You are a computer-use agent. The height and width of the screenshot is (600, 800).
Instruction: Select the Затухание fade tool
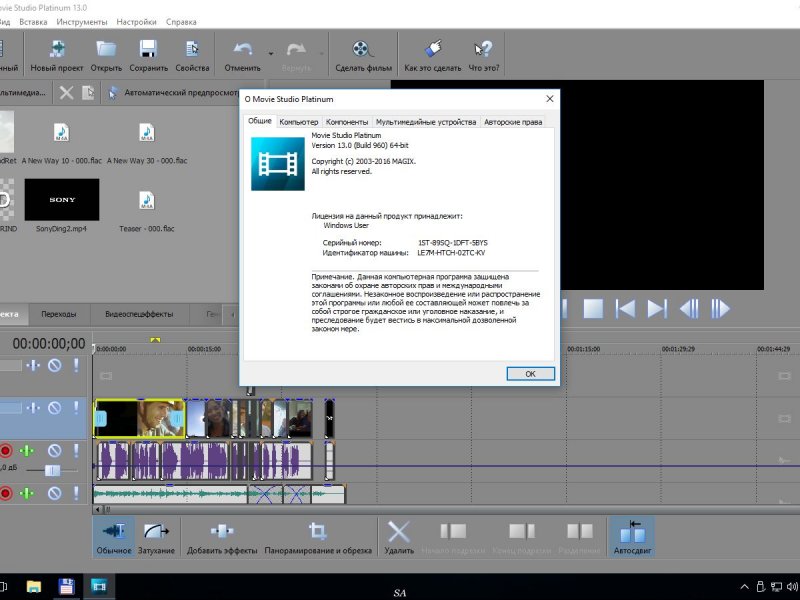pos(156,536)
